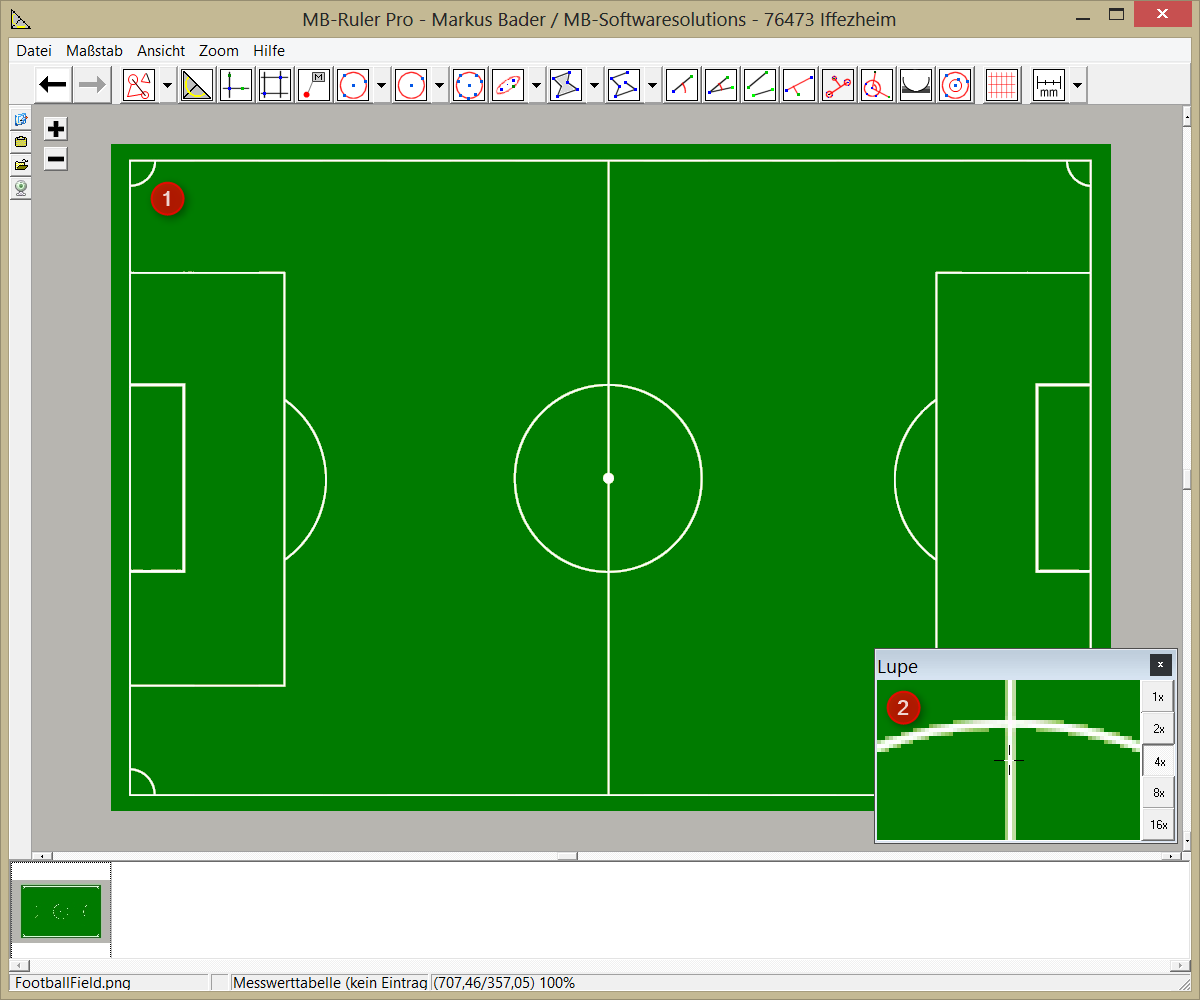Viewport: 1200px width, 1000px height.
Task: Select the parallel lines distance tool
Action: click(x=760, y=85)
